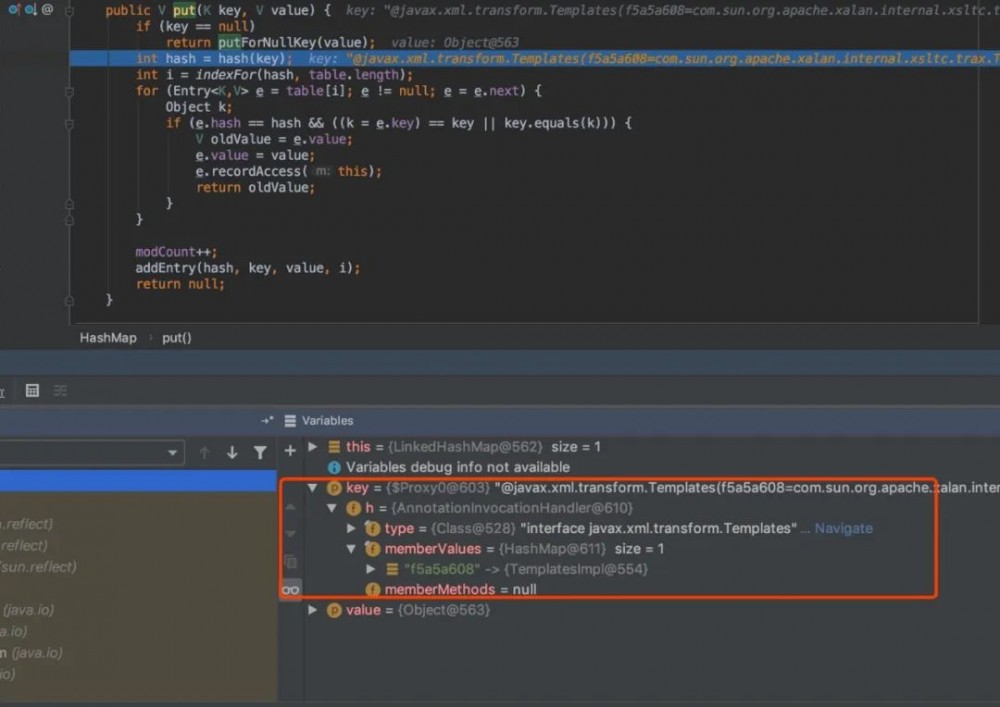Screen dimensions: 1000x707
Task: Click the Variables panel layout settings icon
Action: pos(59,390)
